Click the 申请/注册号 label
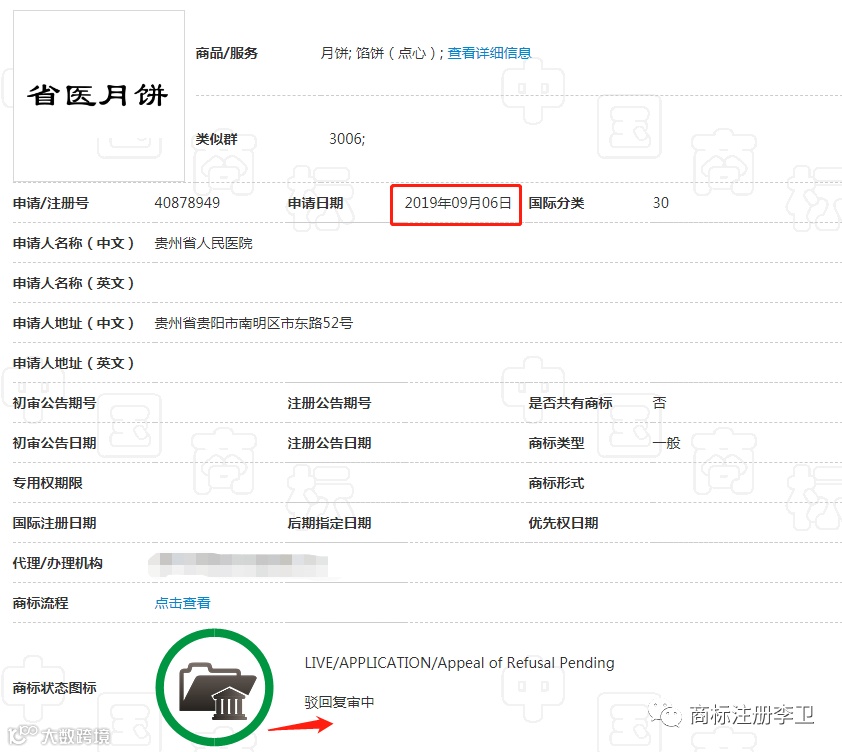Screen dimensions: 842x752 point(51,203)
